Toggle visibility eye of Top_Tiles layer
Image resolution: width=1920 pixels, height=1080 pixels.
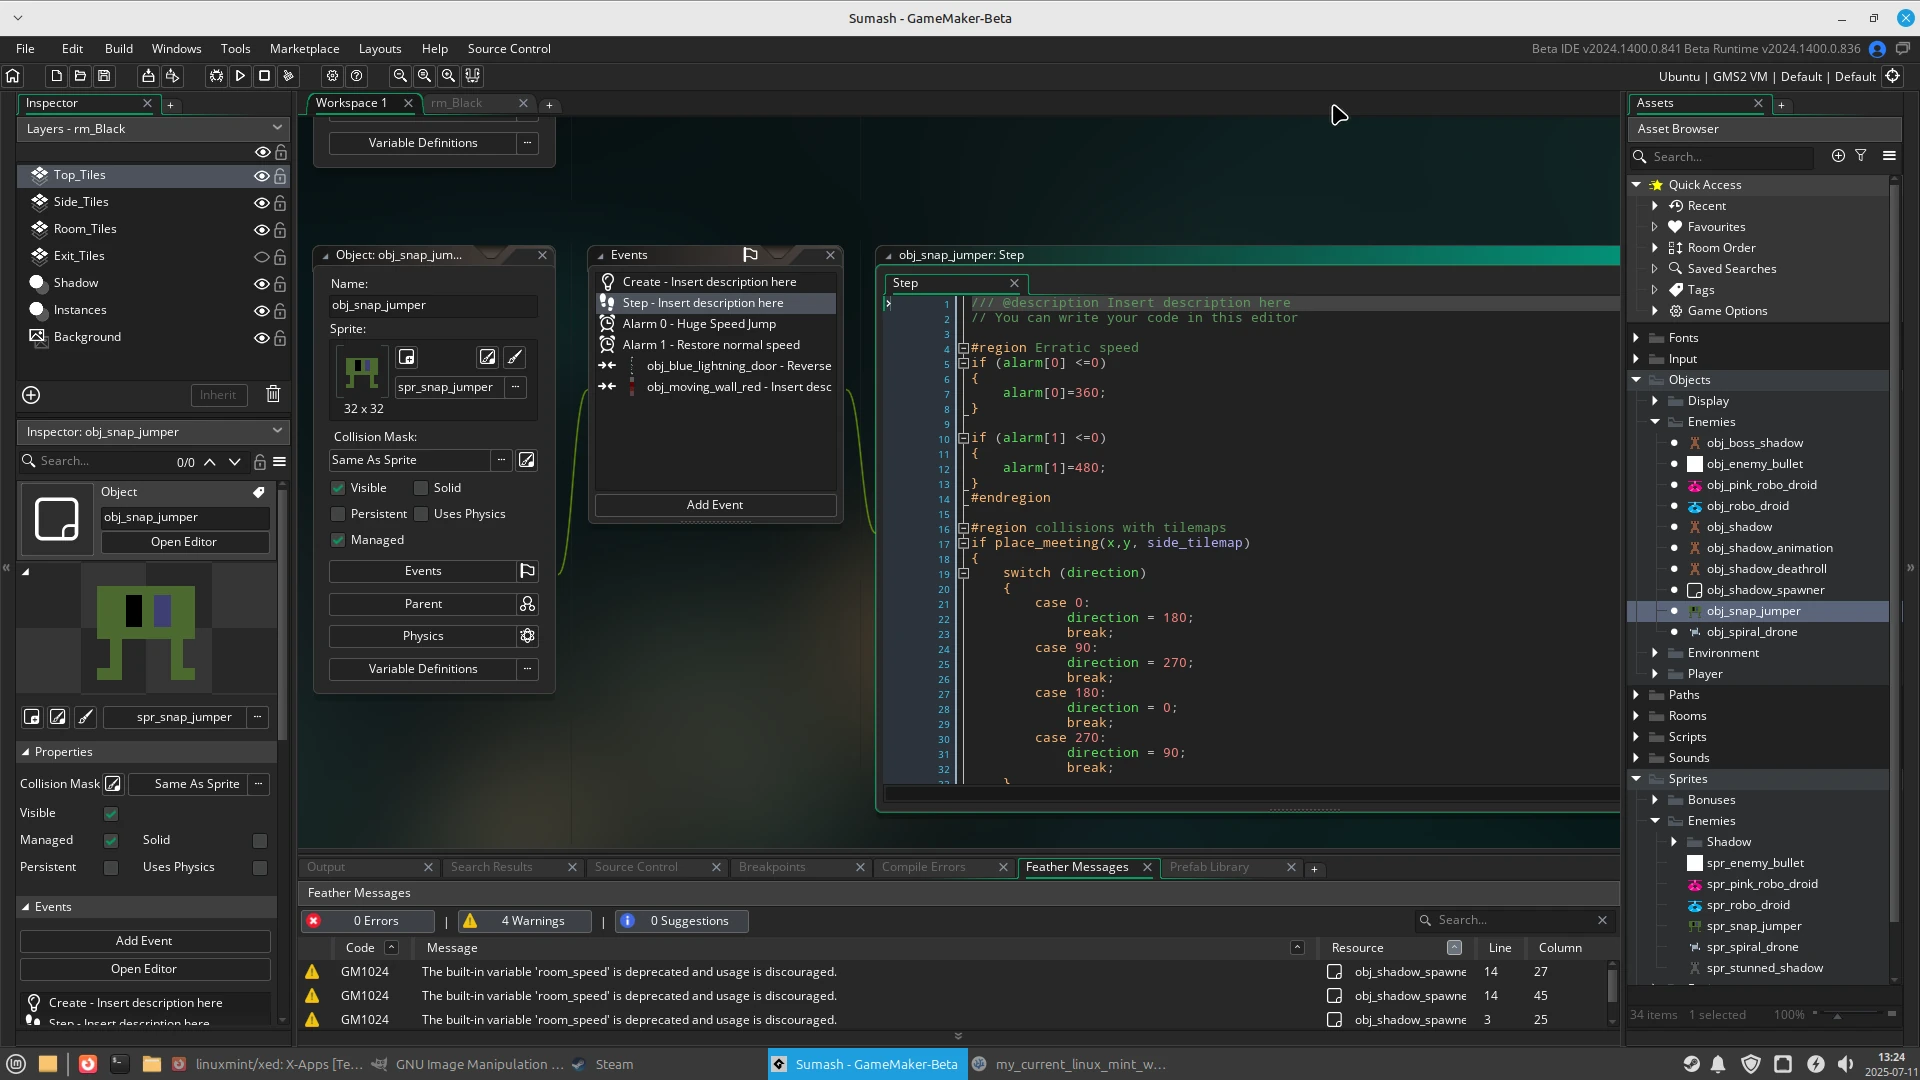262,176
